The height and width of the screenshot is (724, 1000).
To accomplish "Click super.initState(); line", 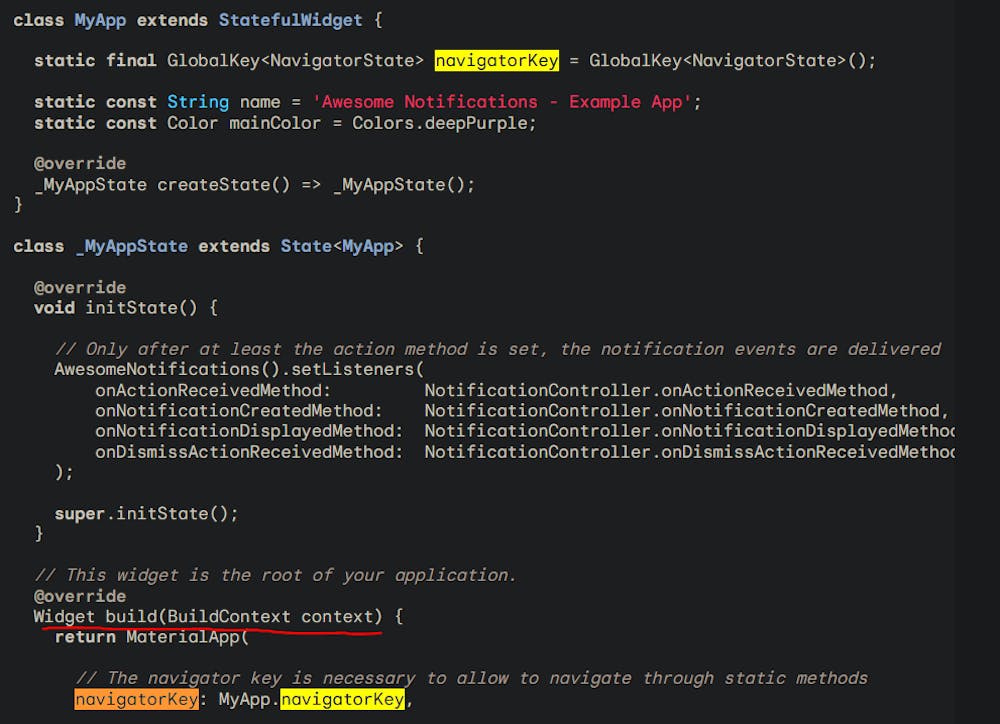I will 146,513.
